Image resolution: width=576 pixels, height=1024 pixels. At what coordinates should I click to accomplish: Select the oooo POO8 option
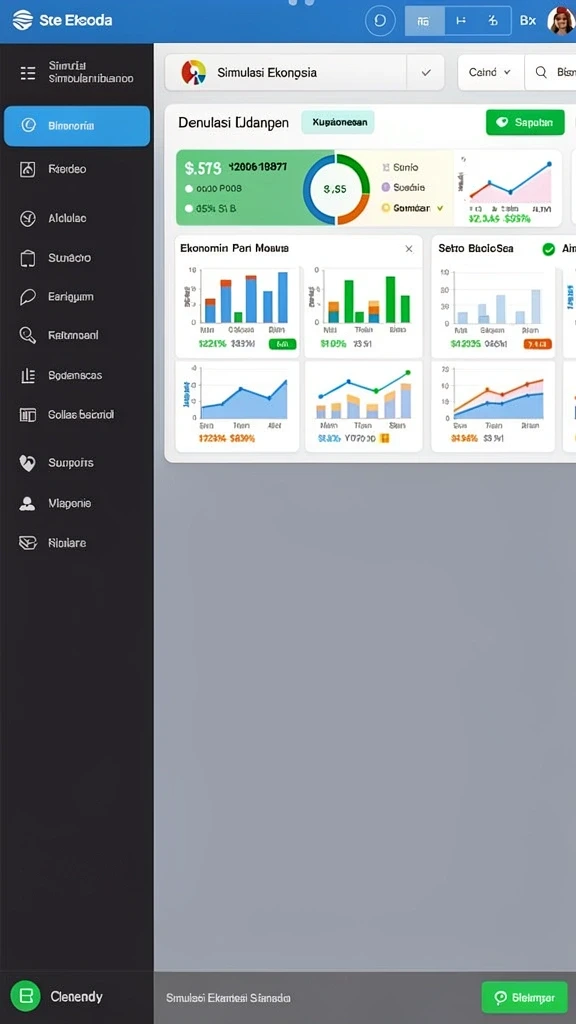[x=214, y=188]
